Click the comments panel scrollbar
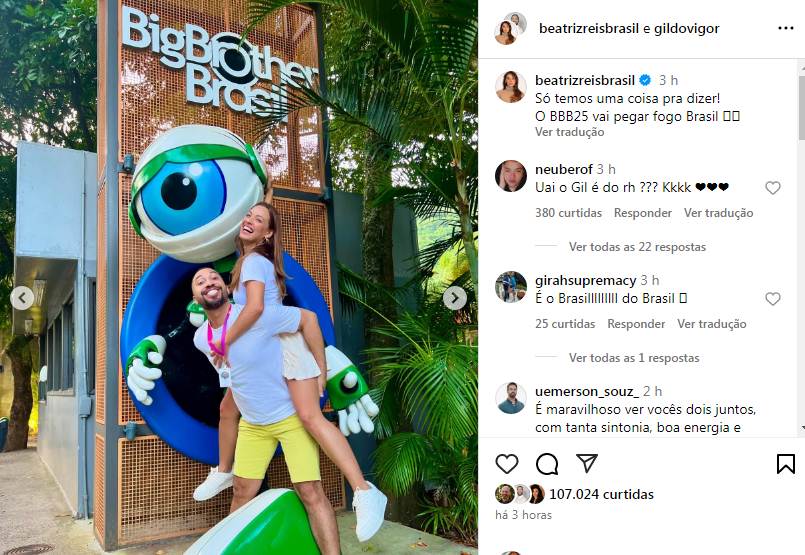Screen dimensions: 805x555 click(x=801, y=108)
